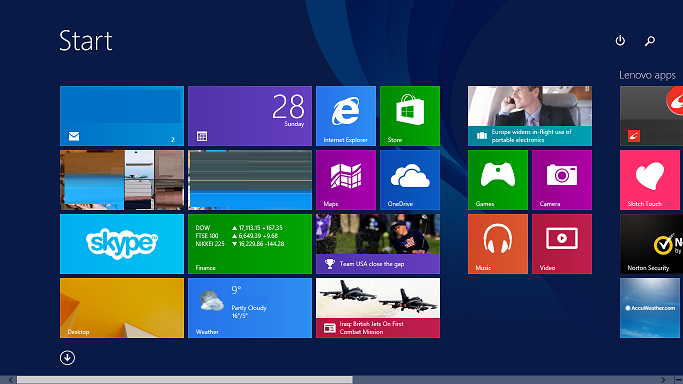The image size is (683, 384).
Task: Open the Desktop tile
Action: (122, 308)
